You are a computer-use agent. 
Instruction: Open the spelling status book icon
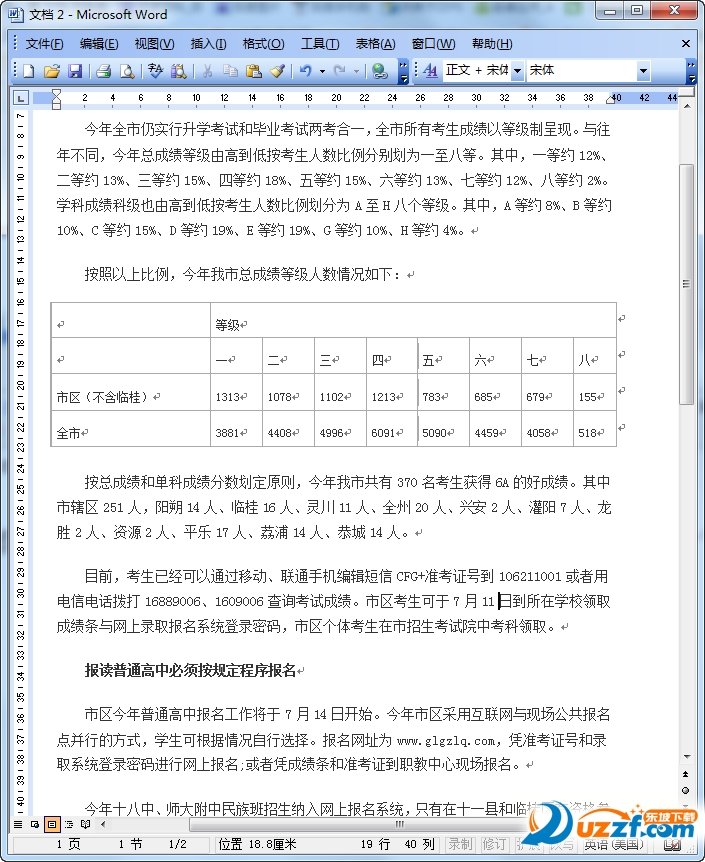[x=672, y=845]
